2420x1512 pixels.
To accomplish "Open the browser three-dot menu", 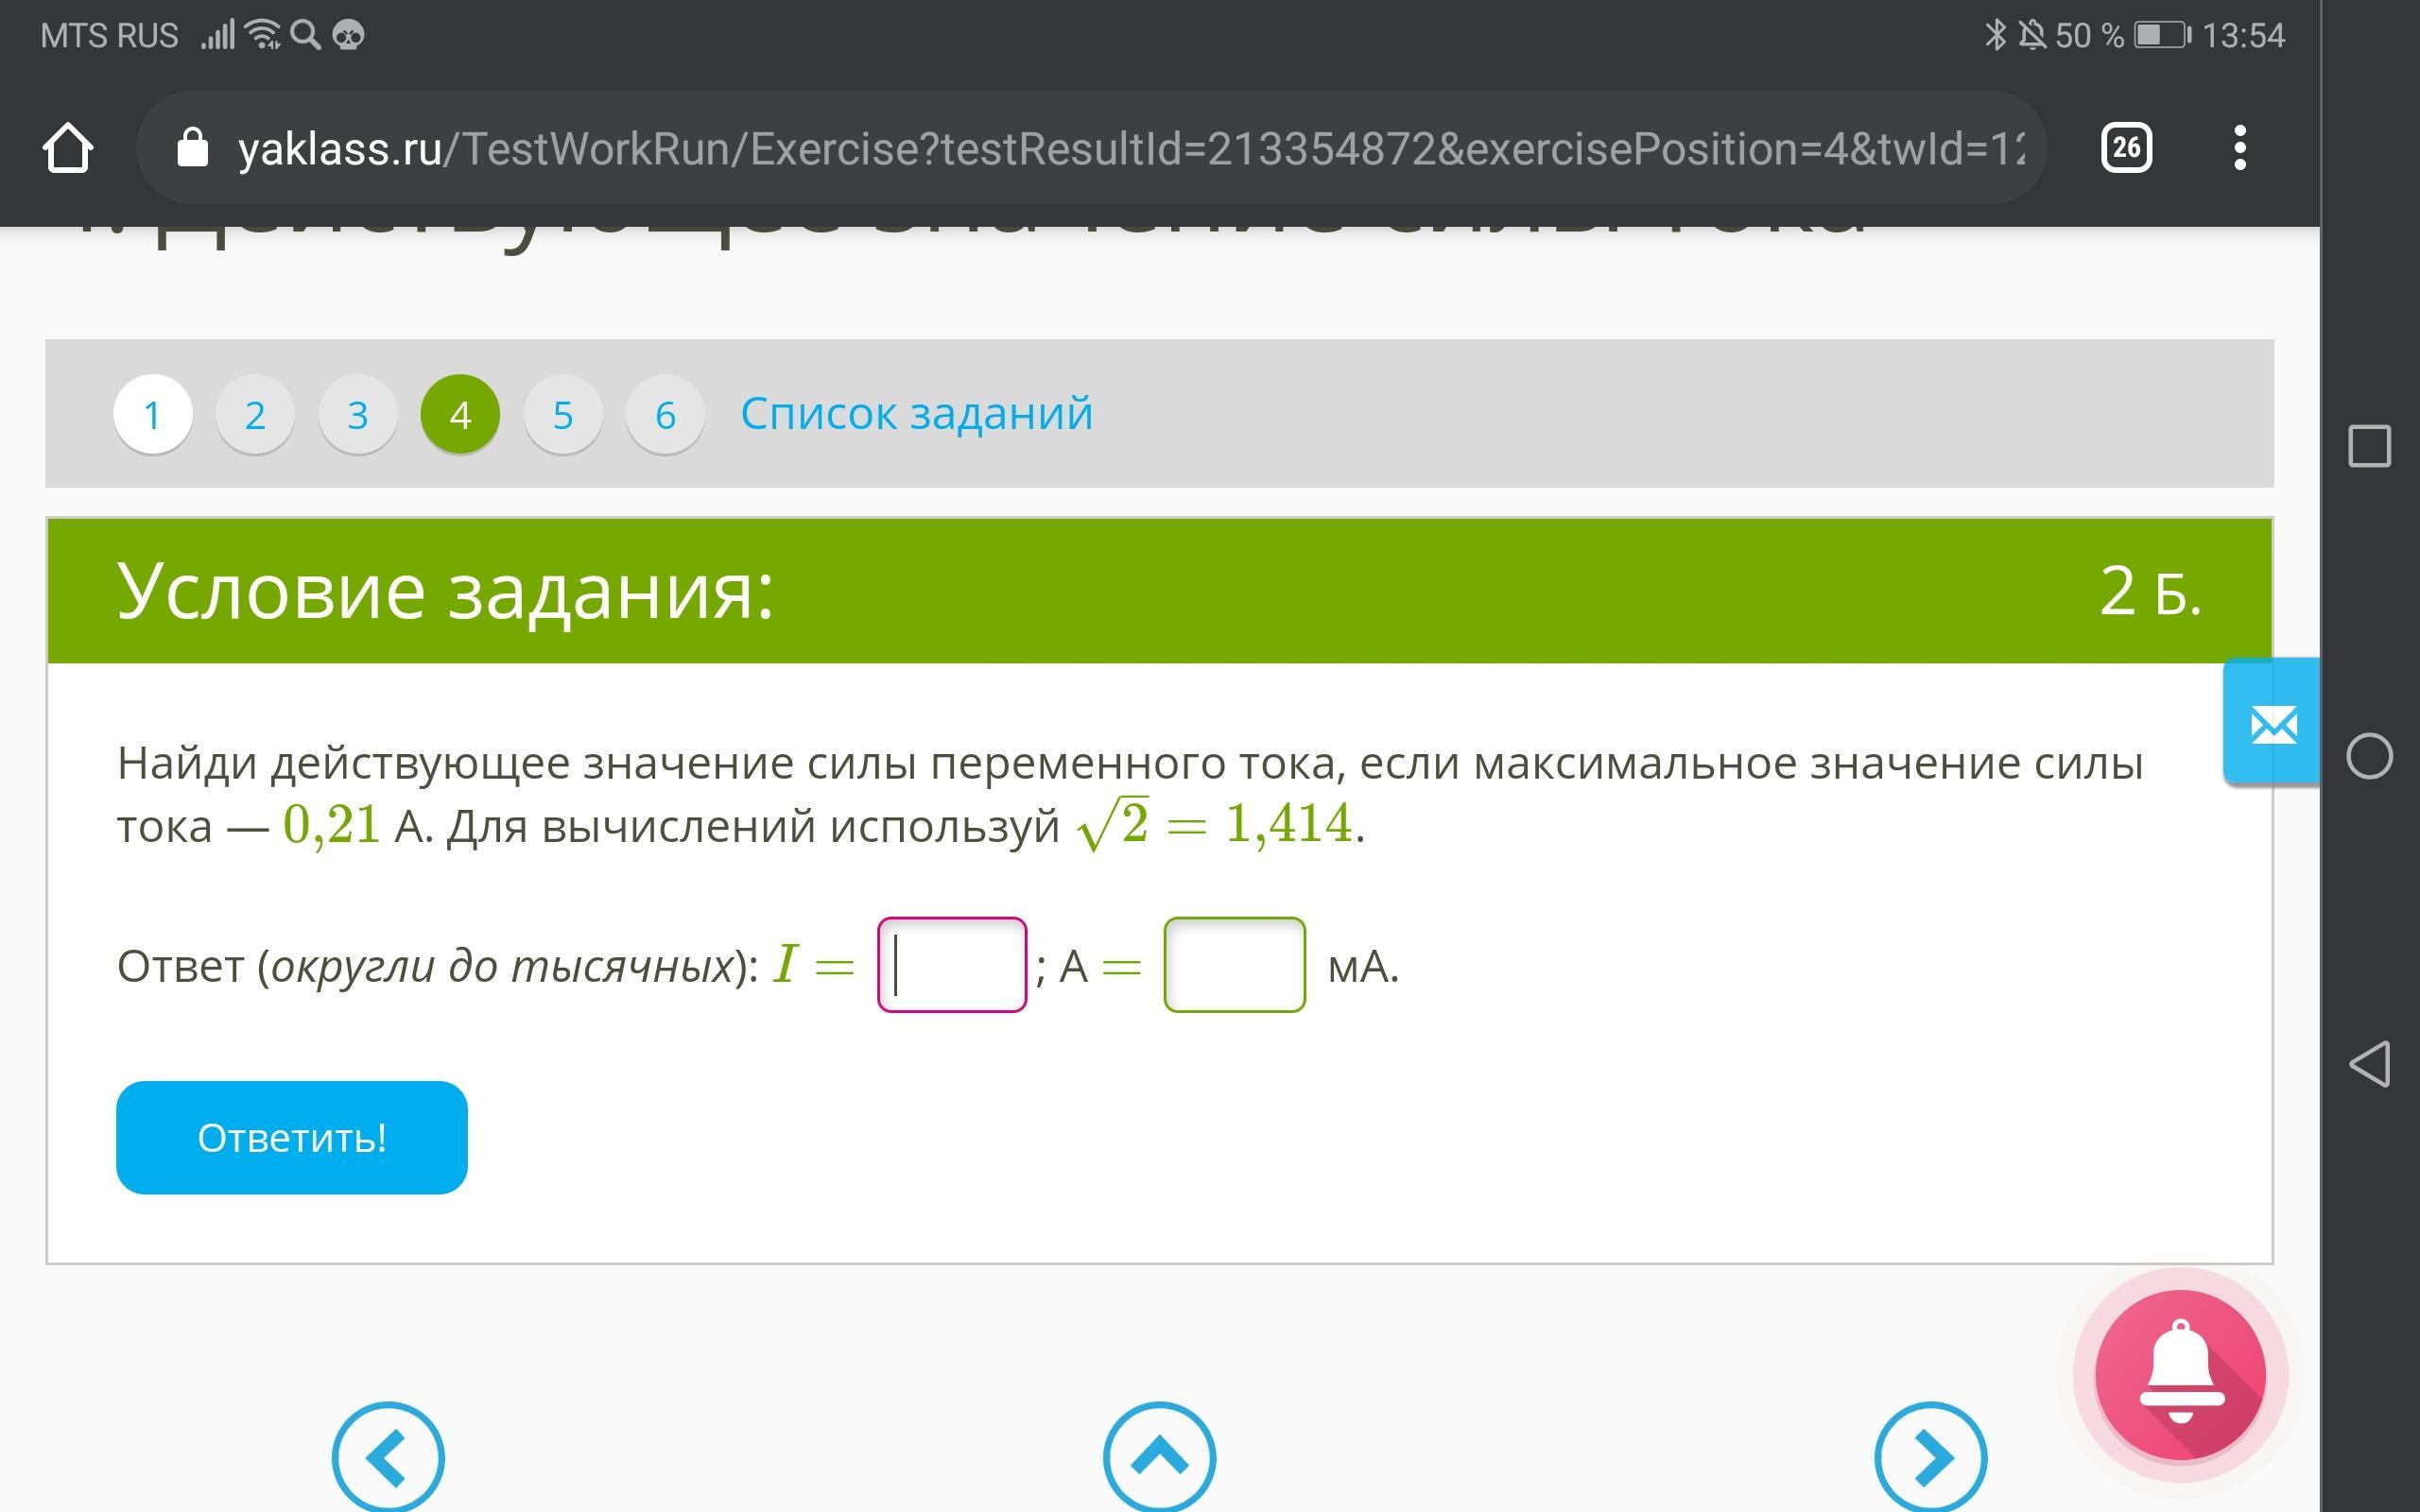I will 2240,149.
